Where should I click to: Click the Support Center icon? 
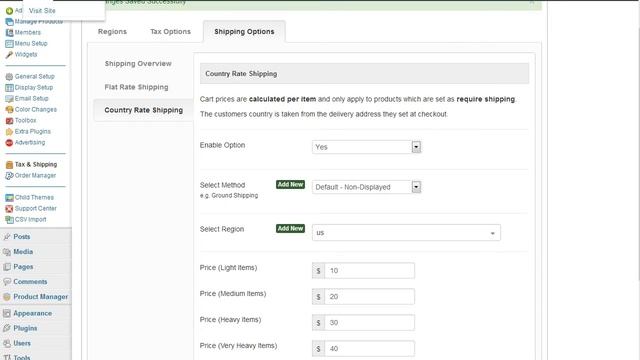pos(9,209)
